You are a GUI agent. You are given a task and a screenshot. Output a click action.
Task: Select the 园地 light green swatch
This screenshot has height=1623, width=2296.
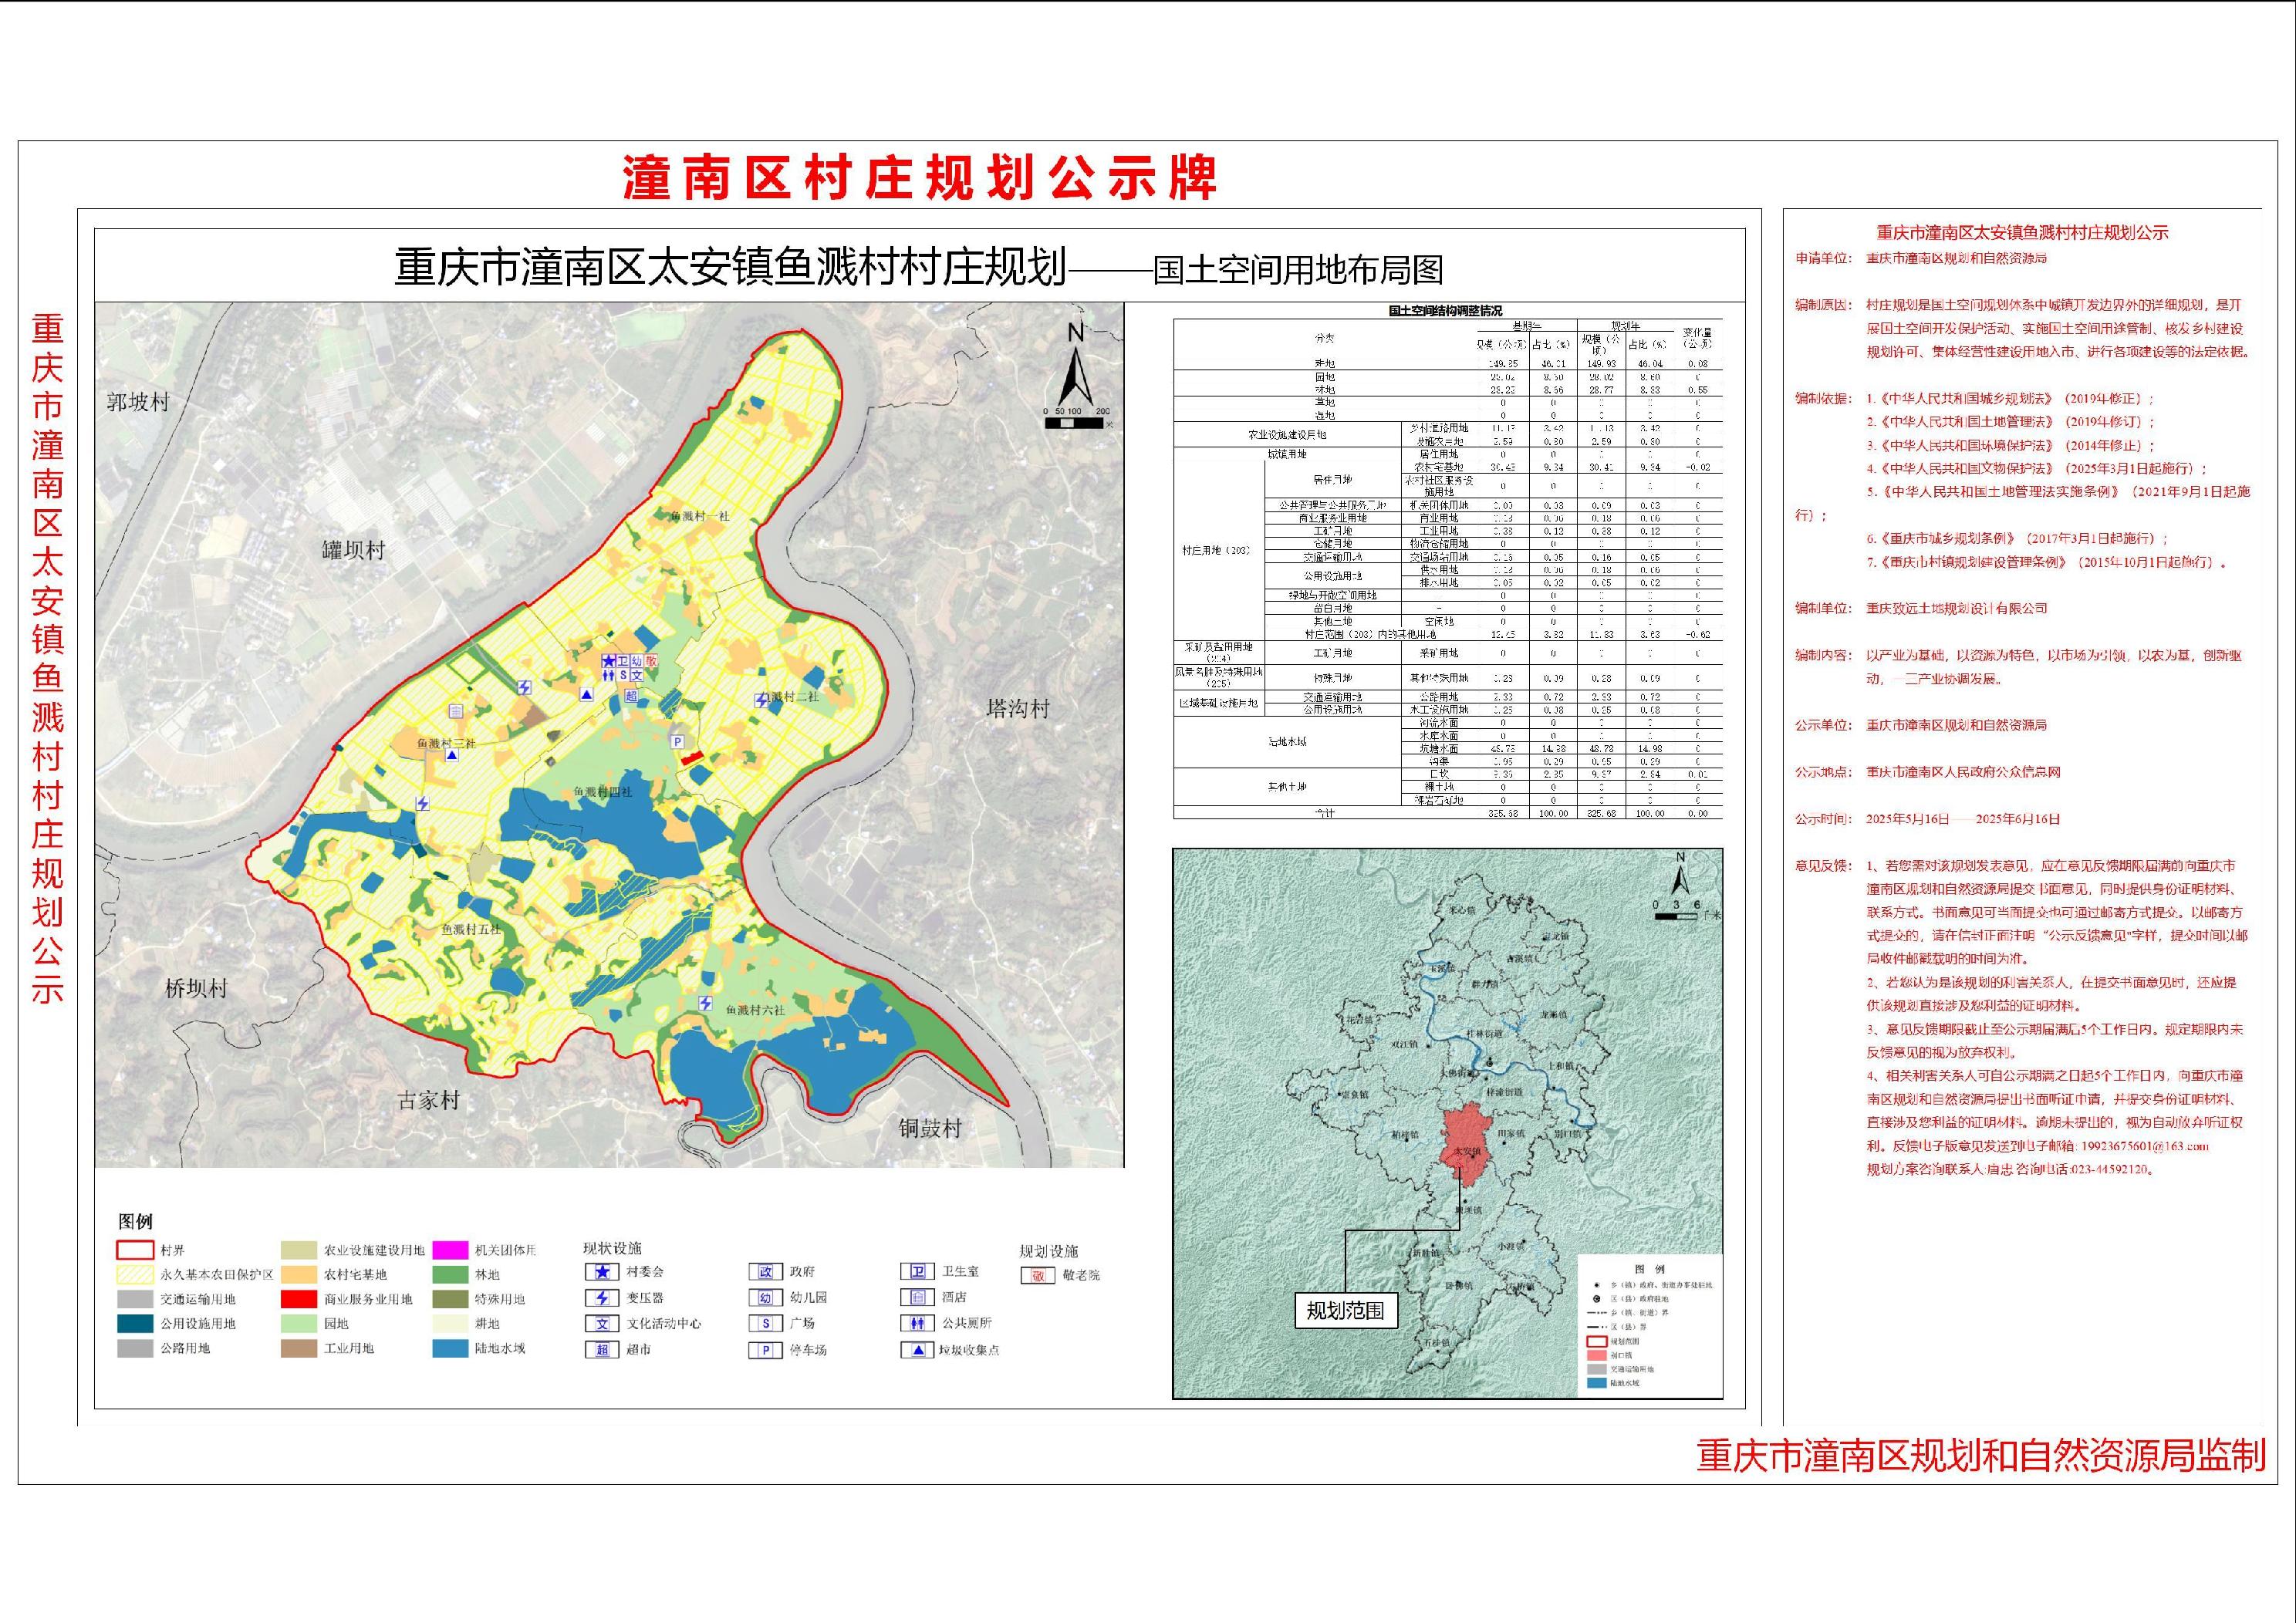click(x=298, y=1323)
